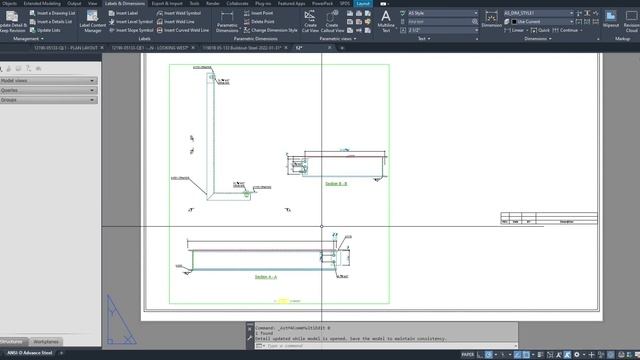Click Quick dimension tool

(x=540, y=30)
